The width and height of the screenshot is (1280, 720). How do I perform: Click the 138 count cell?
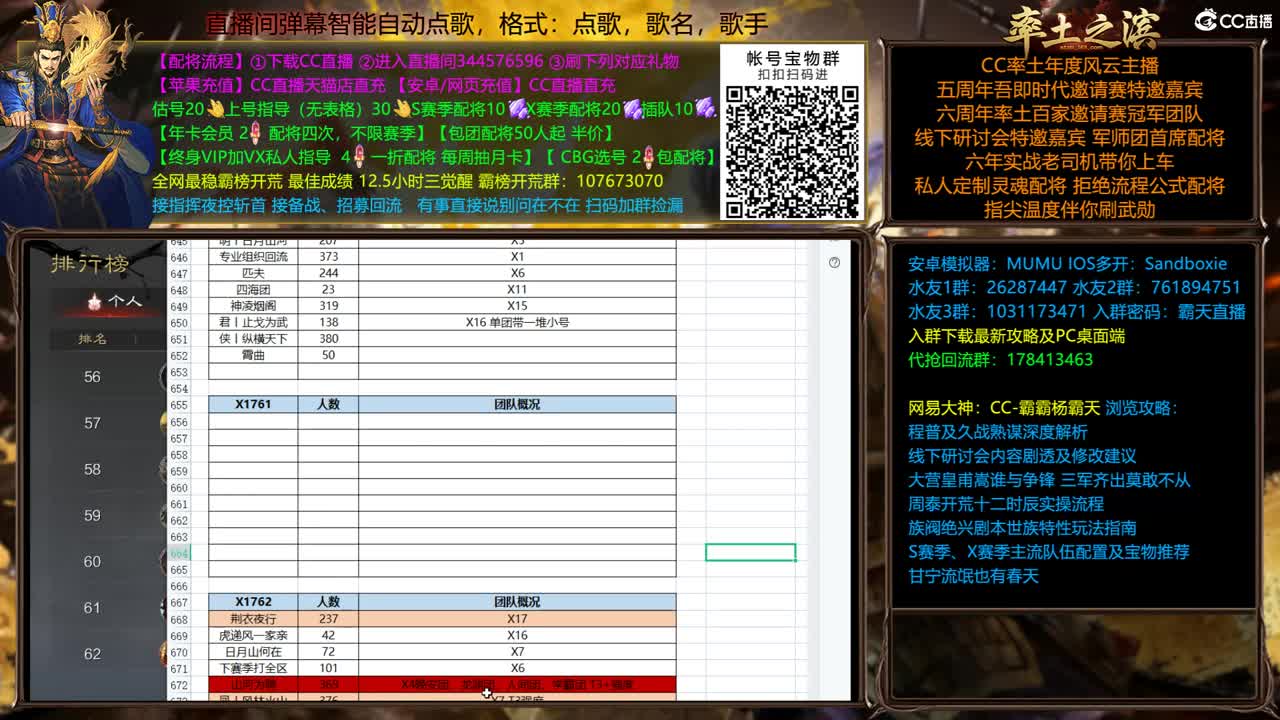point(328,323)
